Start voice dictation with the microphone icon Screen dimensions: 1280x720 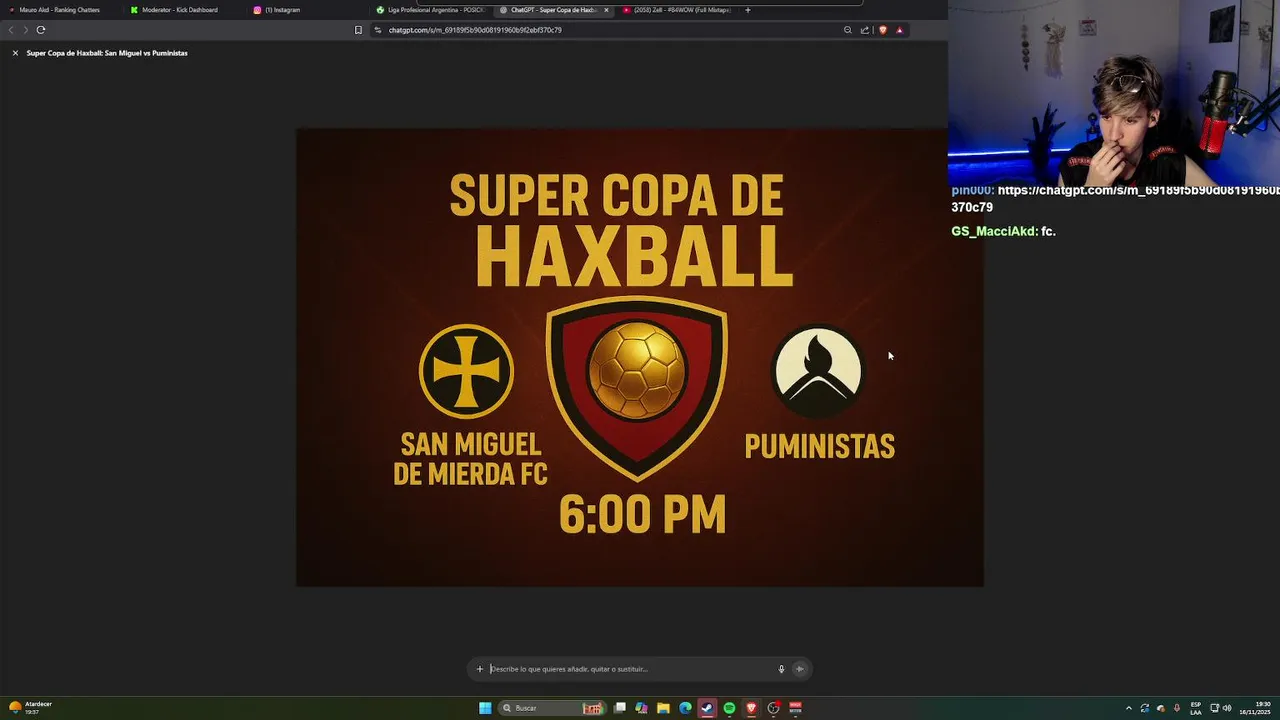pyautogui.click(x=781, y=669)
